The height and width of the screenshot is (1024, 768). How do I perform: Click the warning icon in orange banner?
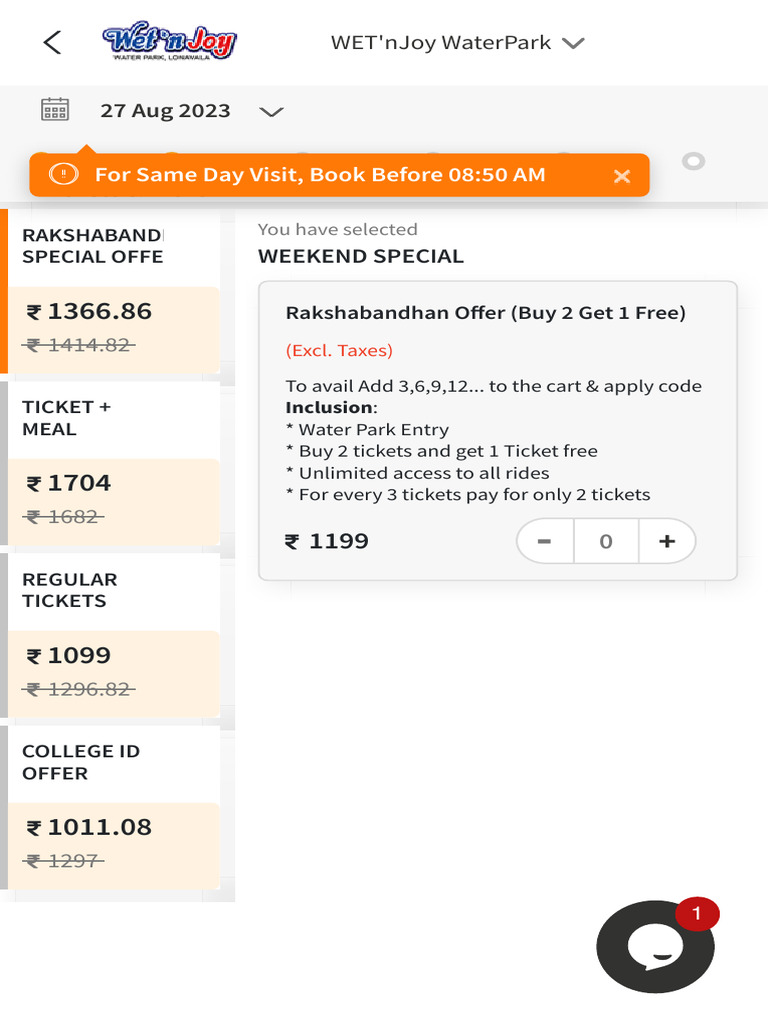coord(63,174)
